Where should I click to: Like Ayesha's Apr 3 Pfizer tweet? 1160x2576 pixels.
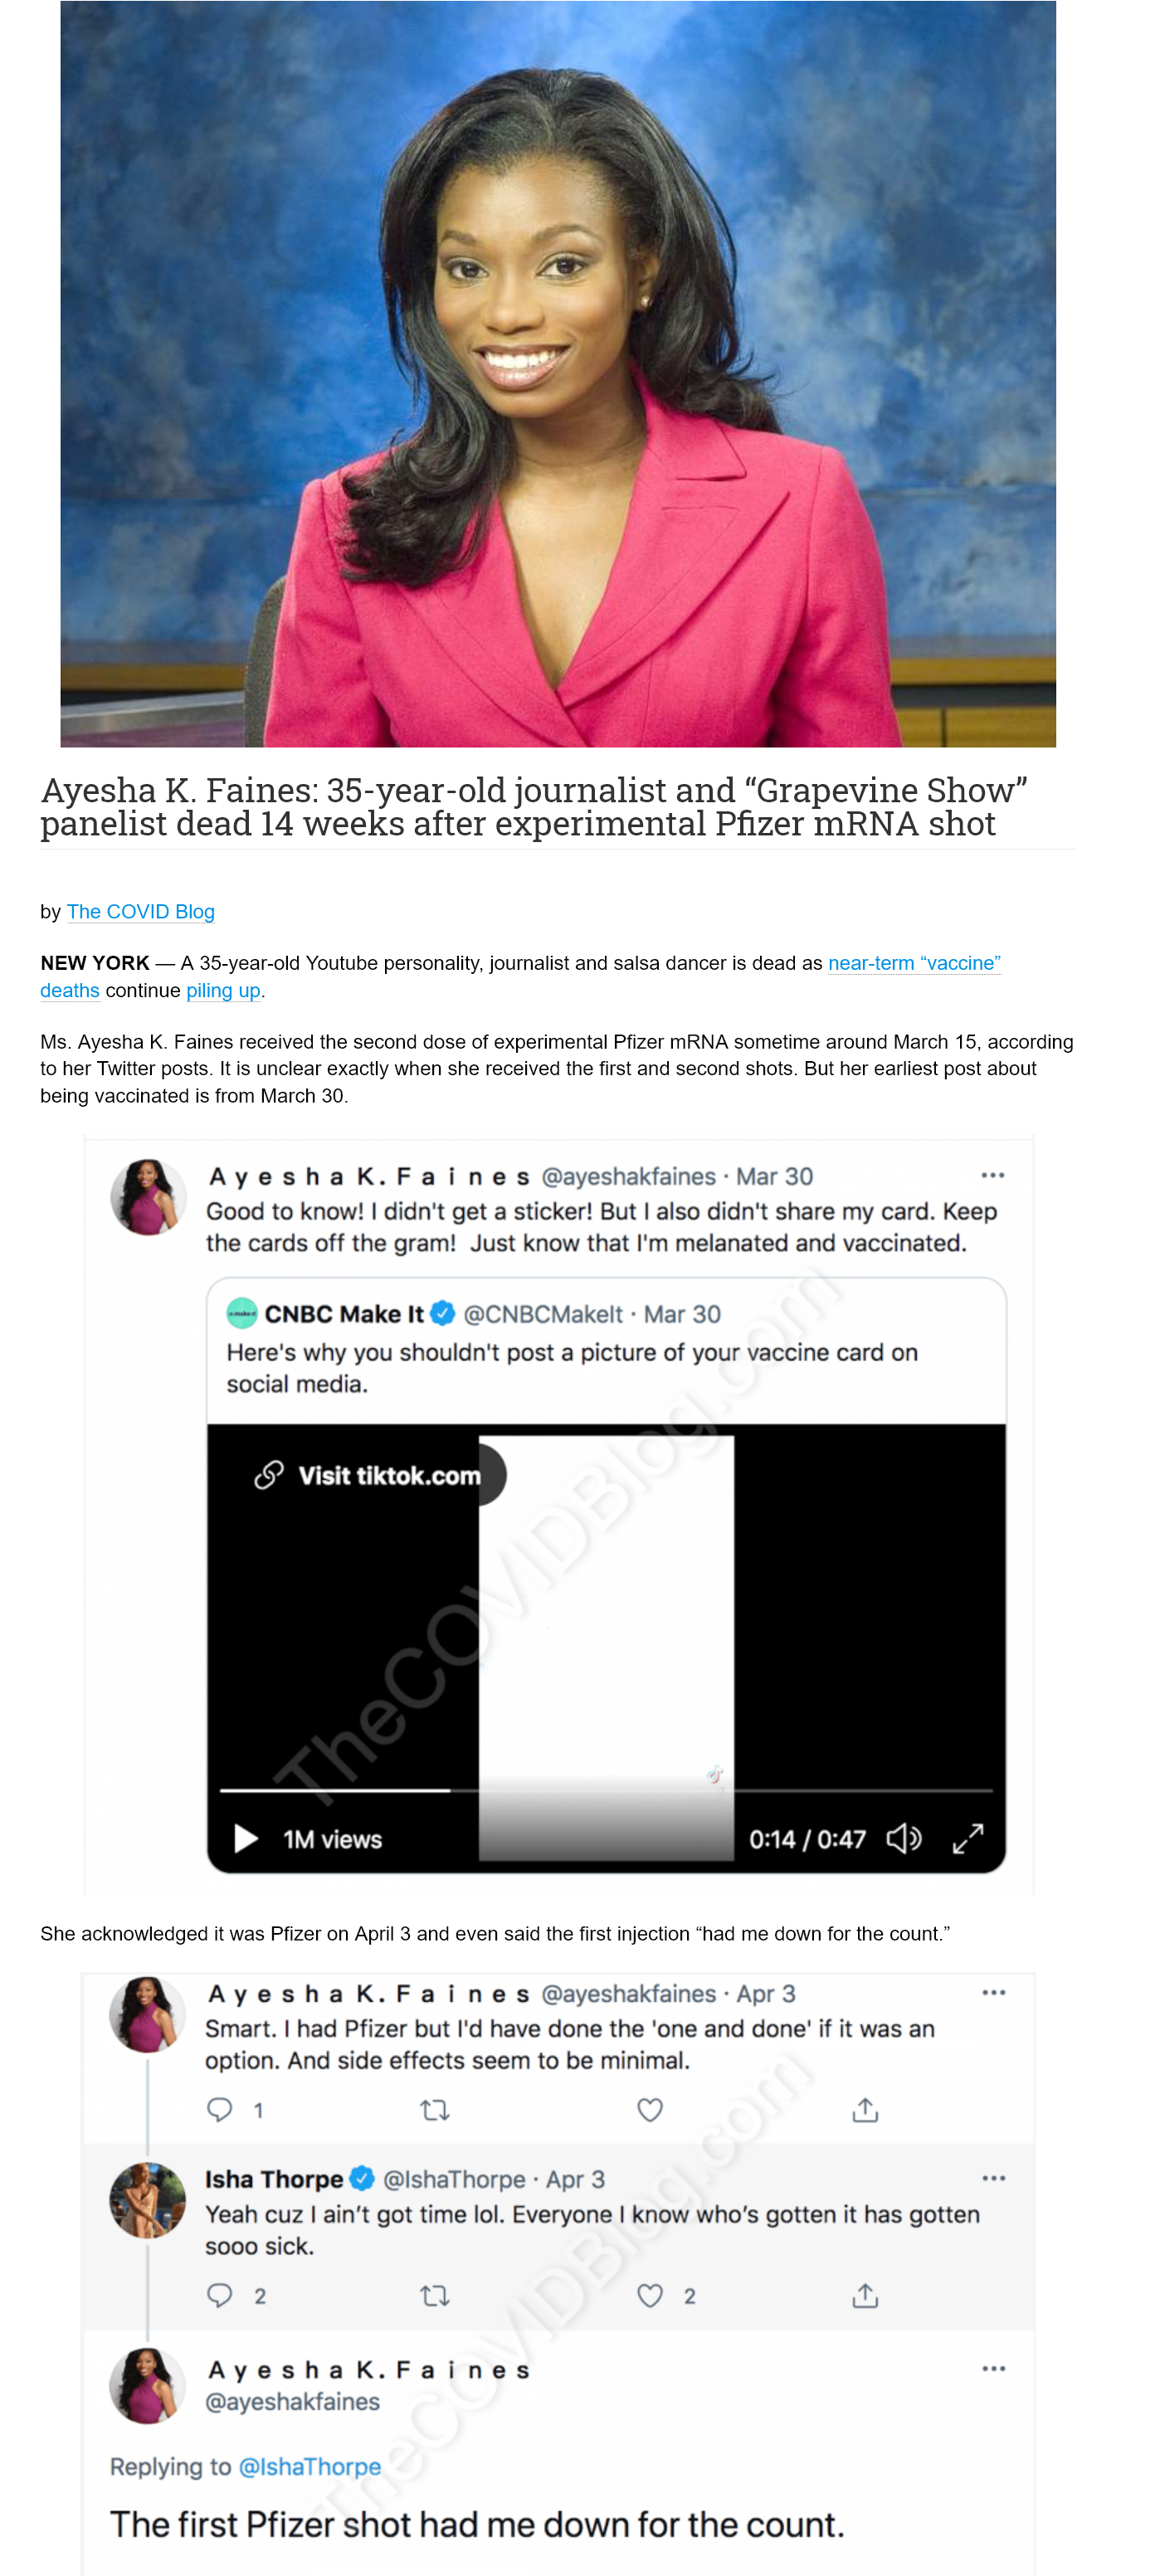click(650, 2110)
